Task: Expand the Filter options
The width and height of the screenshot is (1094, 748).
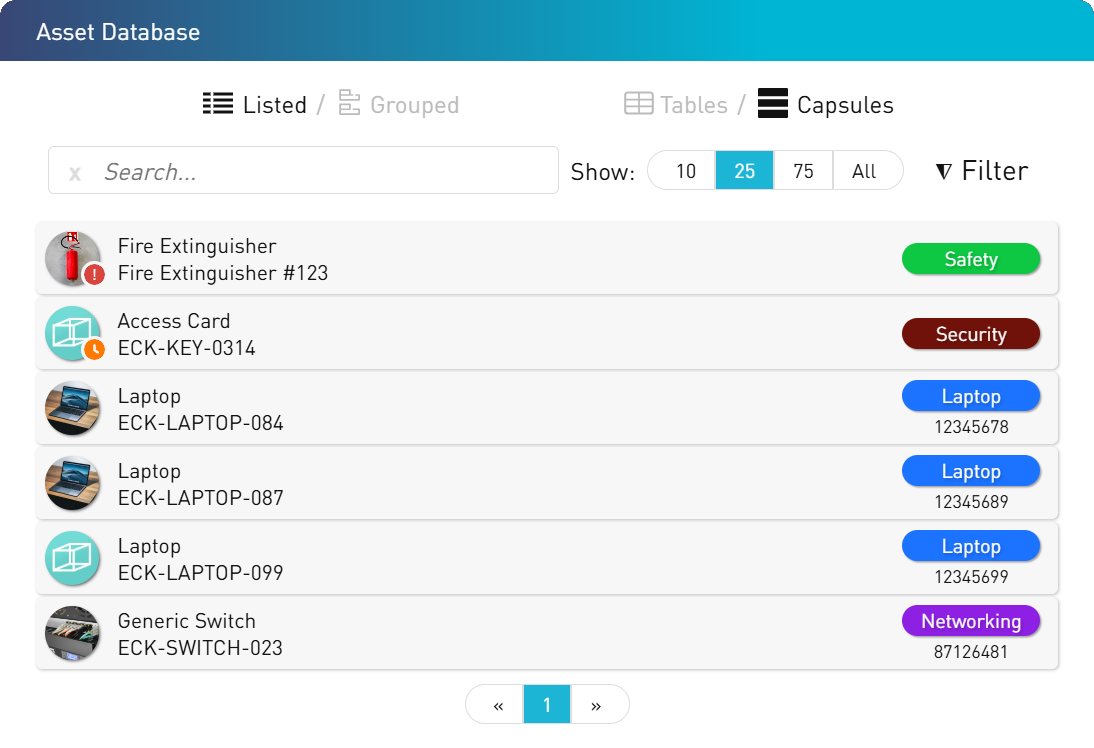Action: (x=981, y=171)
